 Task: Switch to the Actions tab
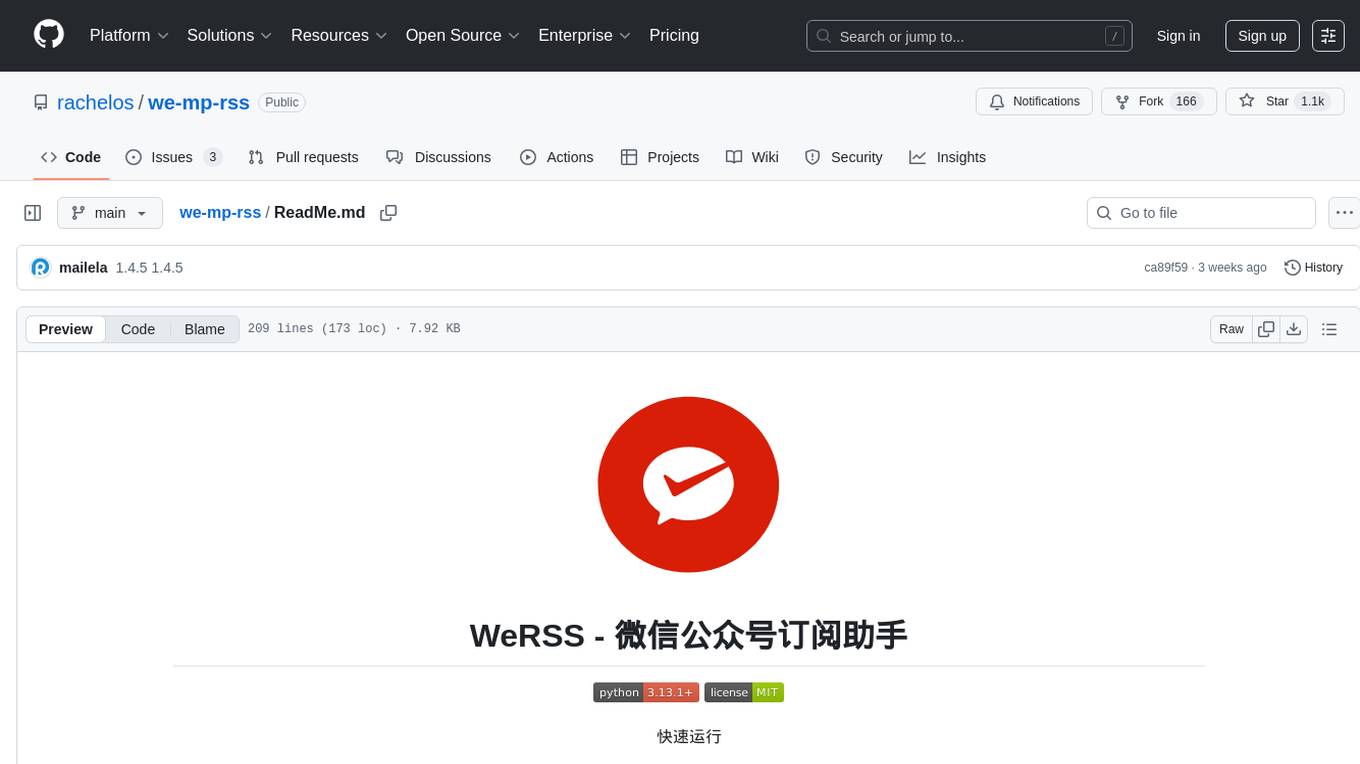click(x=557, y=157)
